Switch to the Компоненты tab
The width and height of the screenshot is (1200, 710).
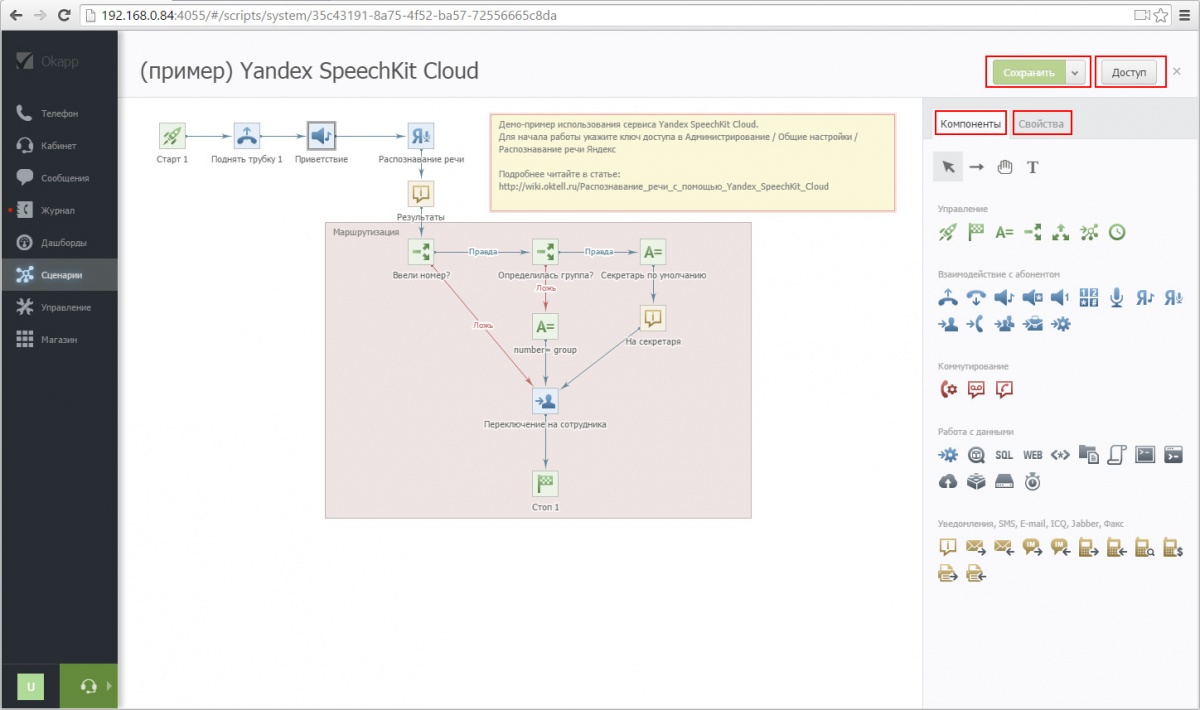coord(970,124)
